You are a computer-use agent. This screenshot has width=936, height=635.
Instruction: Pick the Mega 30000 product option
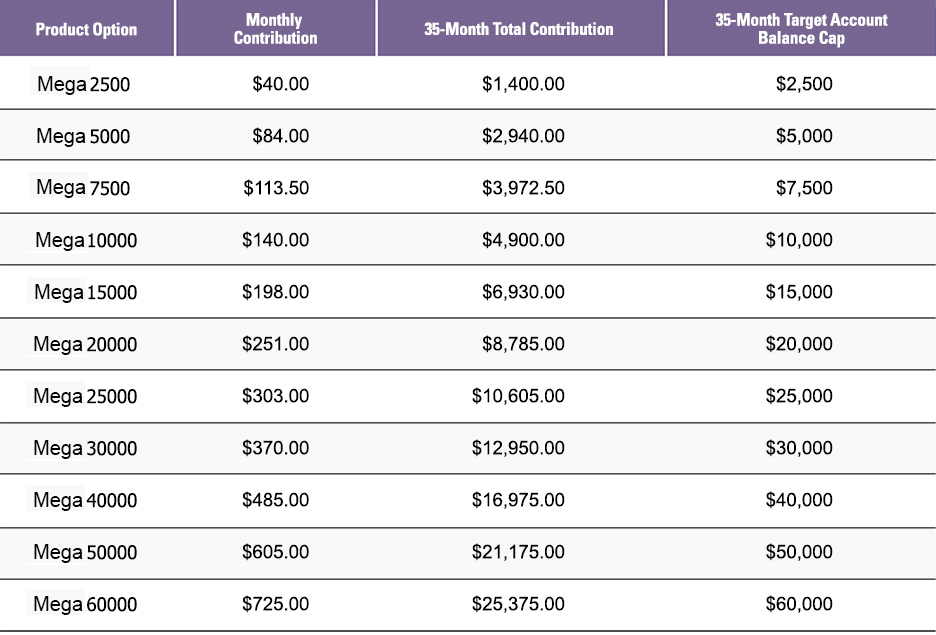[85, 448]
